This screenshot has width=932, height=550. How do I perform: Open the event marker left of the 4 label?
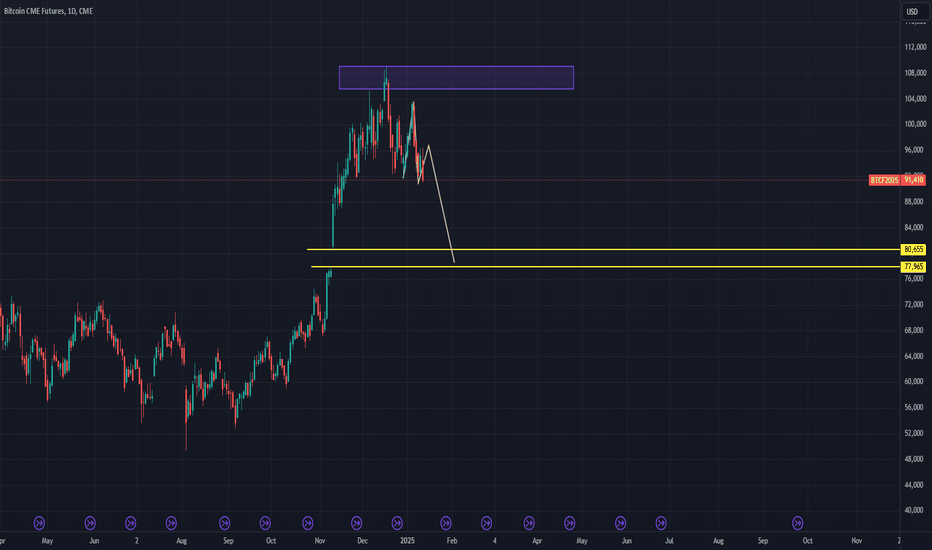tap(486, 523)
